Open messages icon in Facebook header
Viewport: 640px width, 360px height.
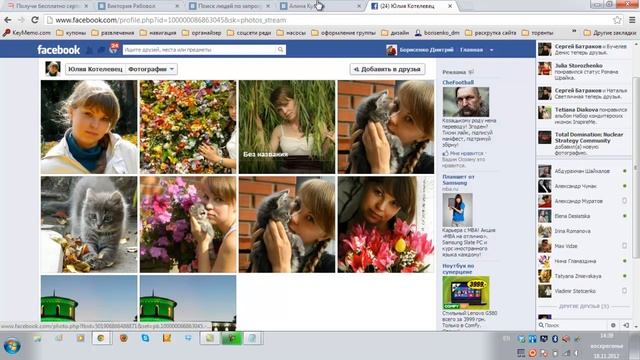101,50
